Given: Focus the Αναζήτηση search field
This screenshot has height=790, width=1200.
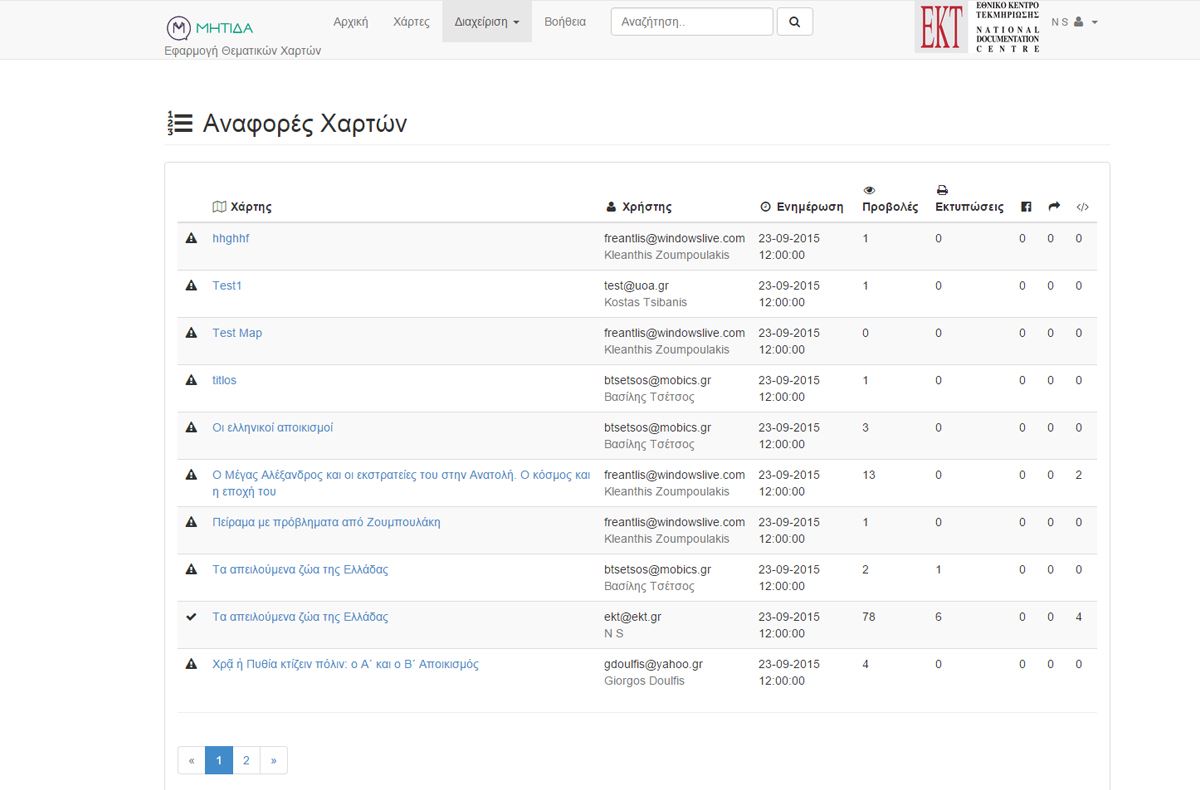Looking at the screenshot, I should click(x=691, y=22).
